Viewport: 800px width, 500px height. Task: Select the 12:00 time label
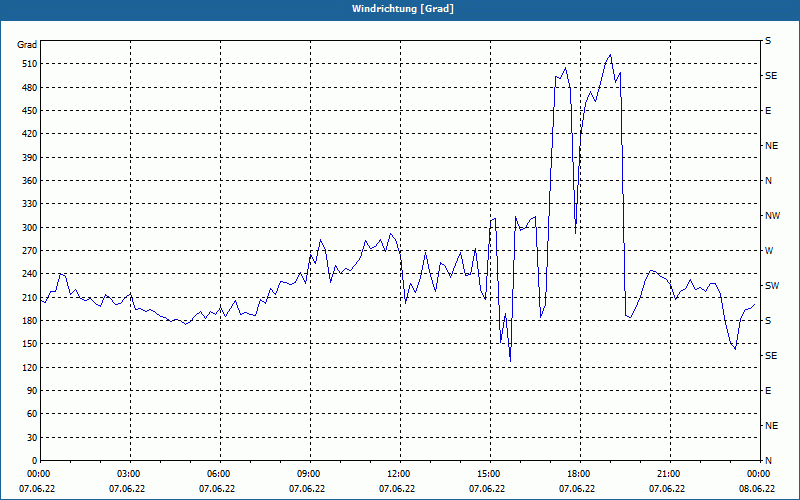click(397, 473)
